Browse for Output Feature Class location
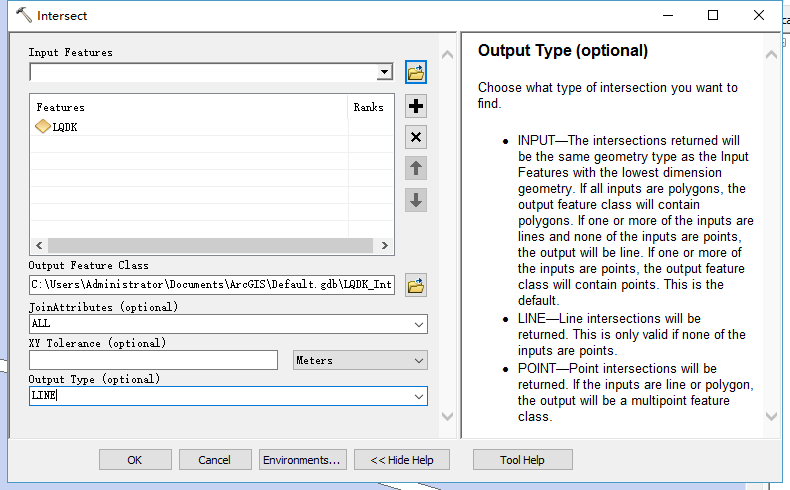The height and width of the screenshot is (490, 790). coord(416,286)
